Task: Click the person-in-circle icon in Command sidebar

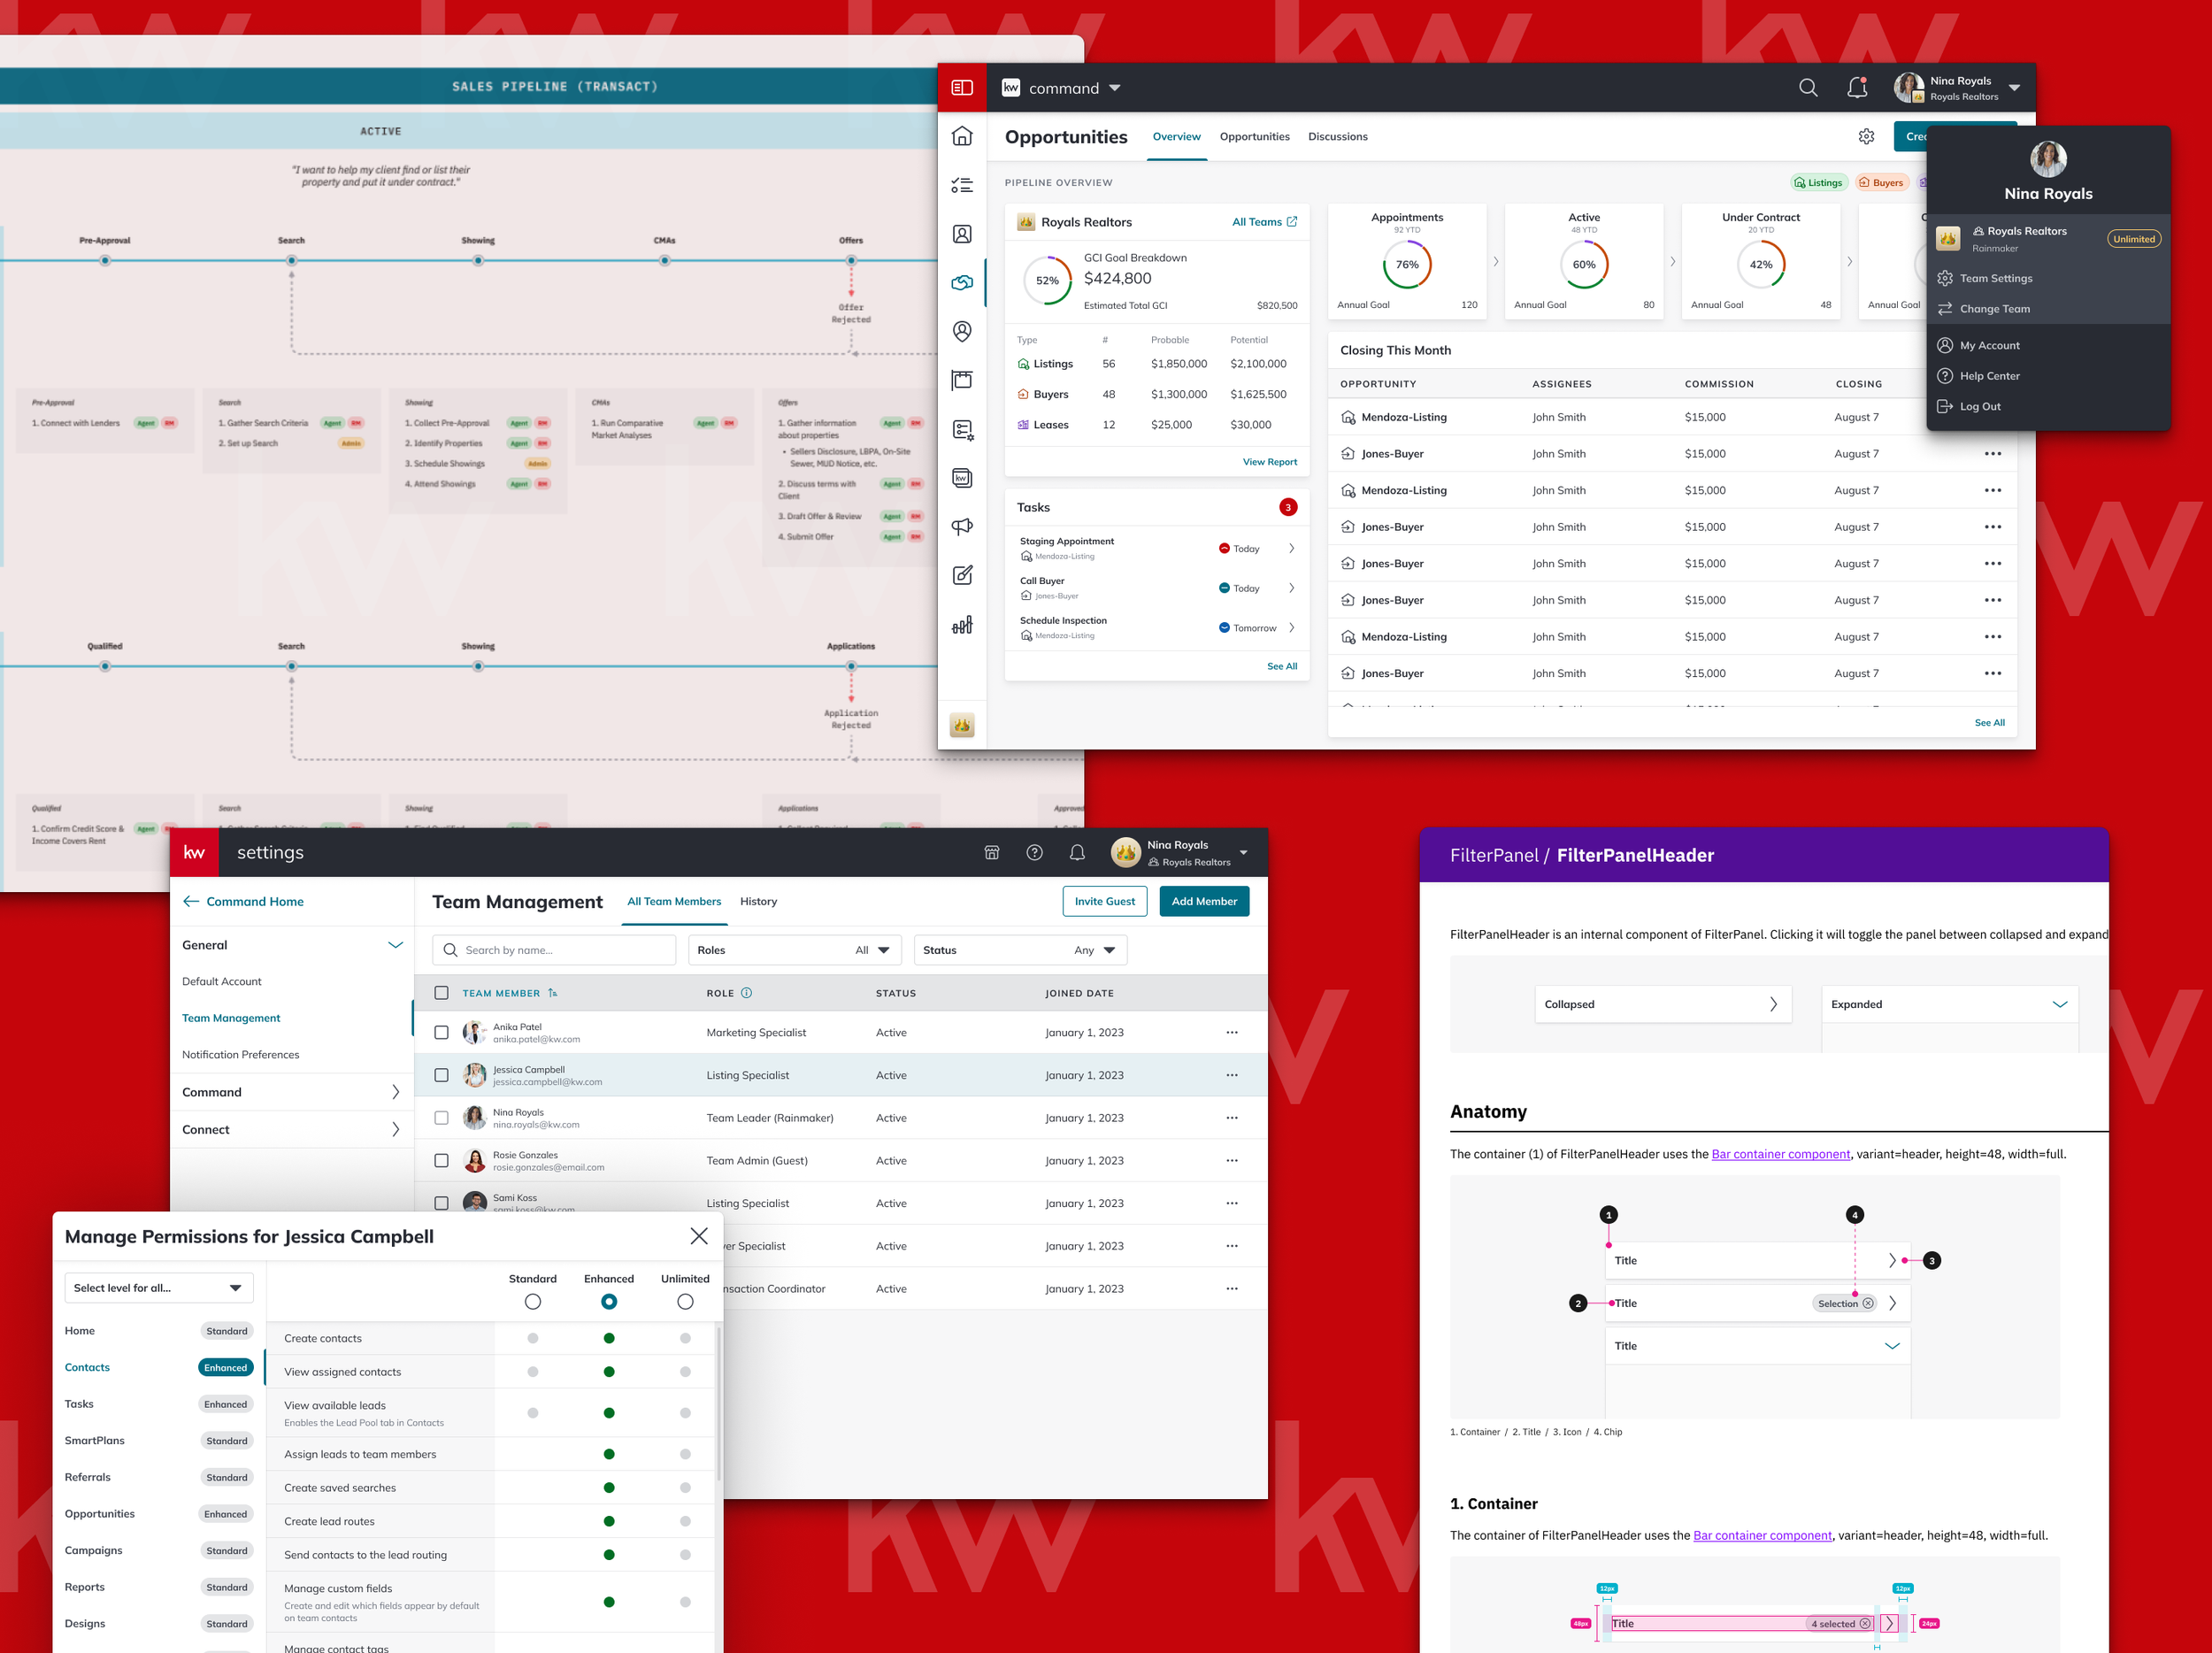Action: [x=962, y=331]
